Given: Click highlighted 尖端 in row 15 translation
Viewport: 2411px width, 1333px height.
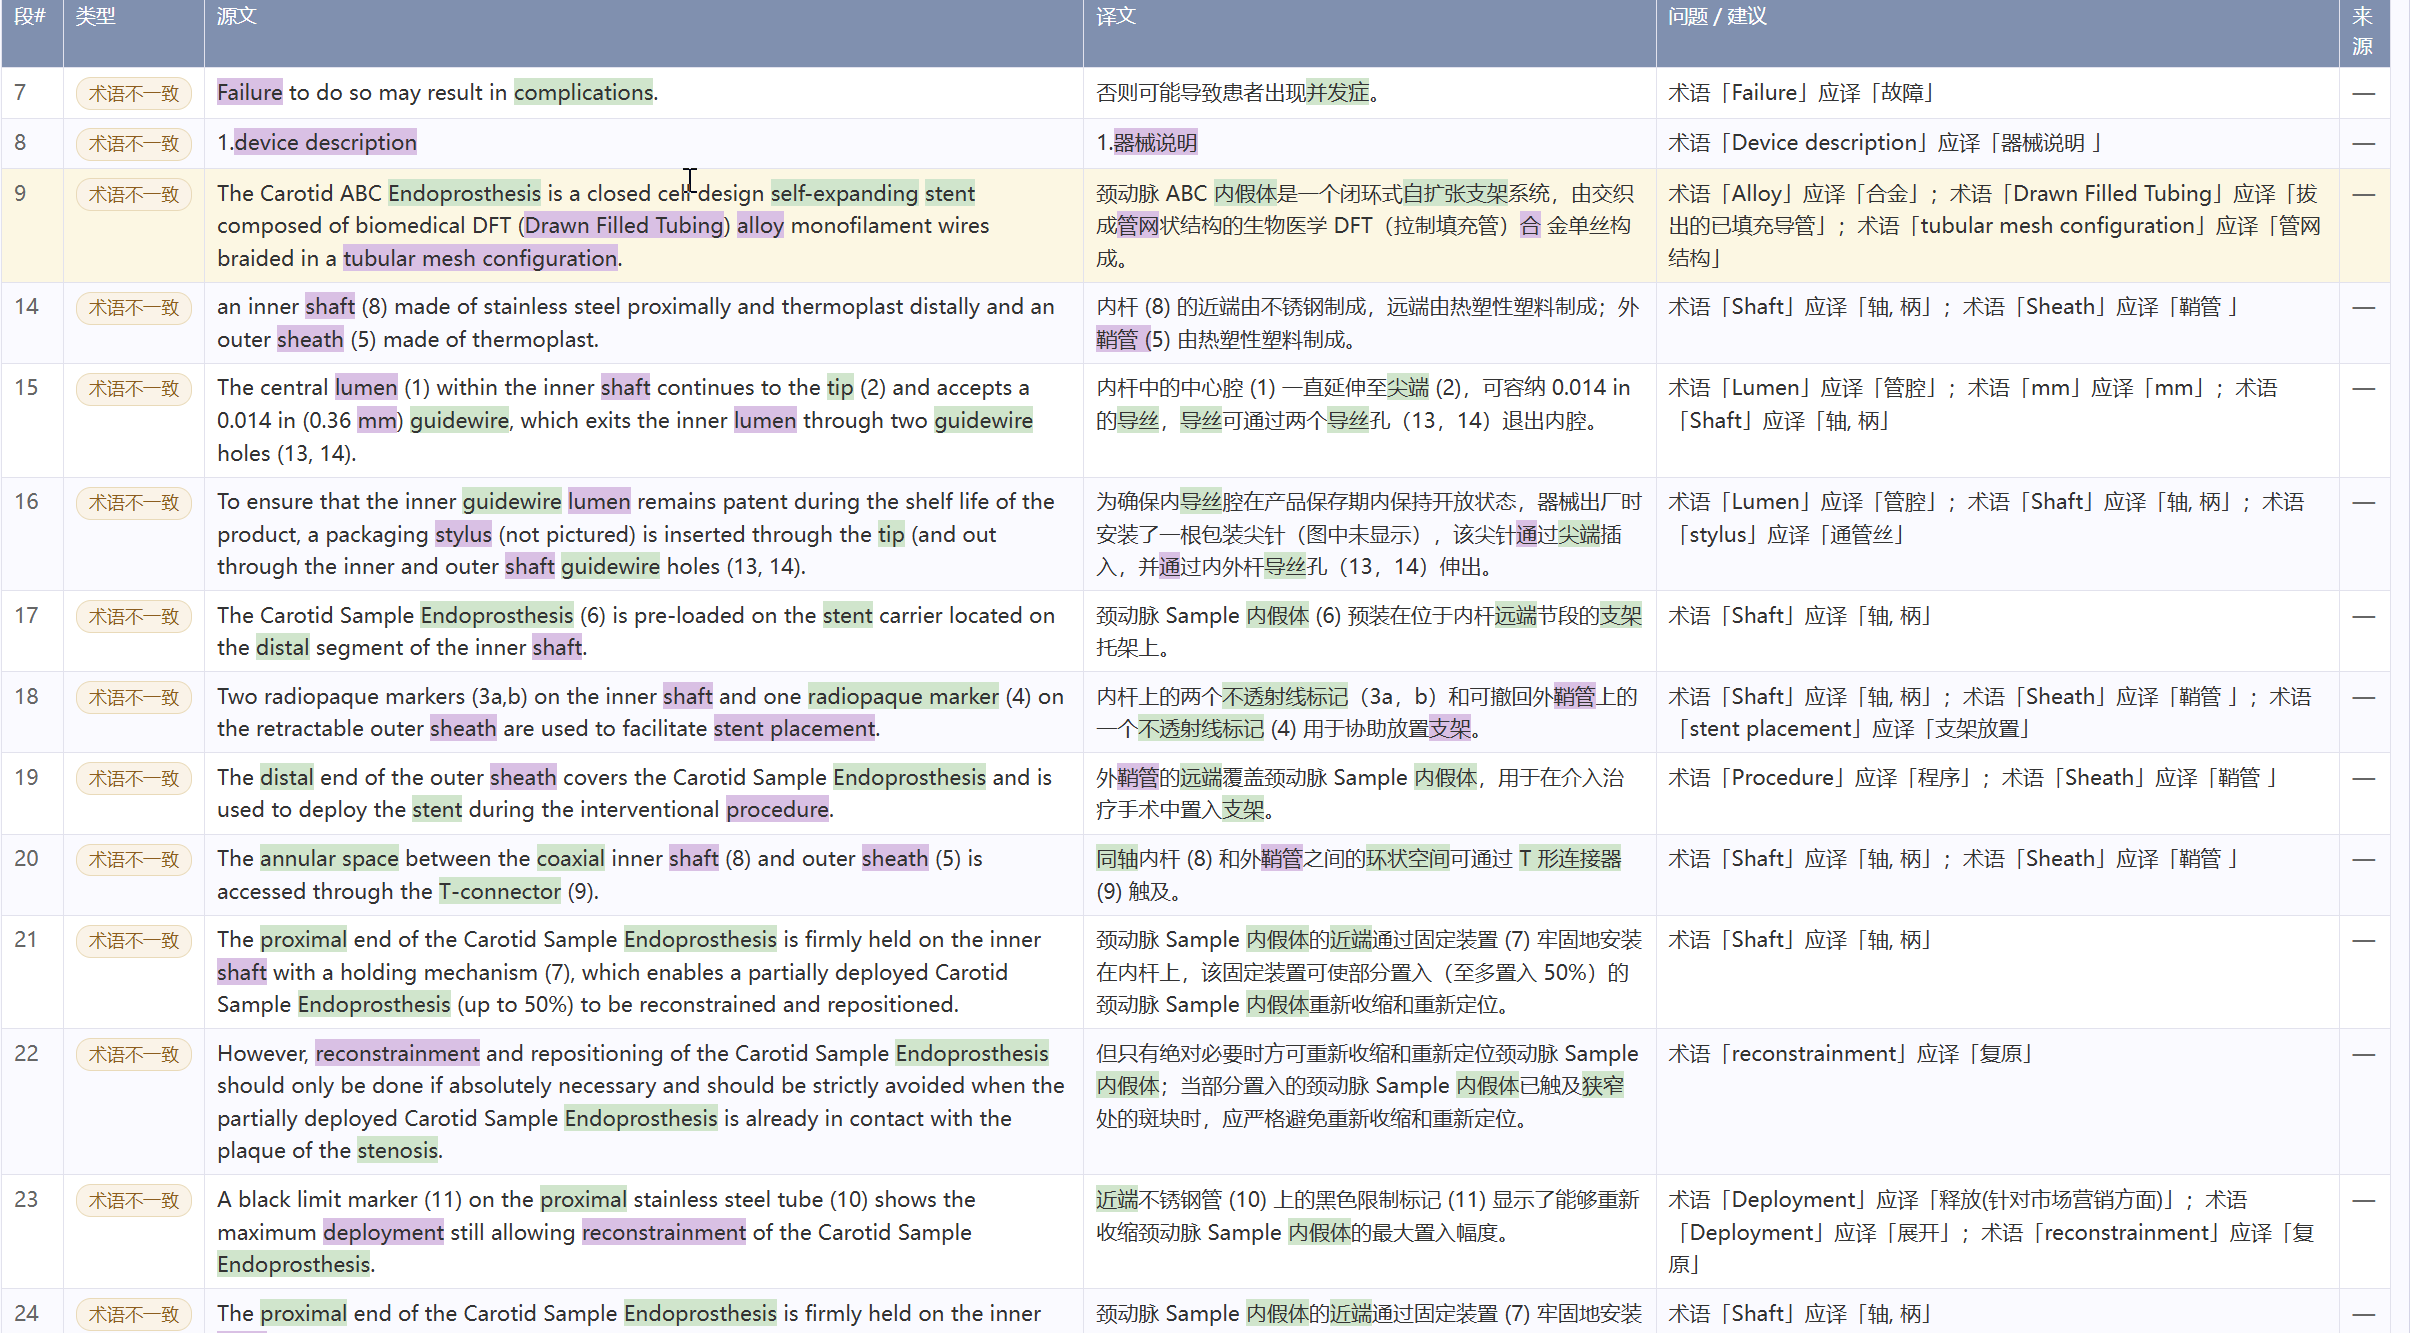Looking at the screenshot, I should (1408, 388).
